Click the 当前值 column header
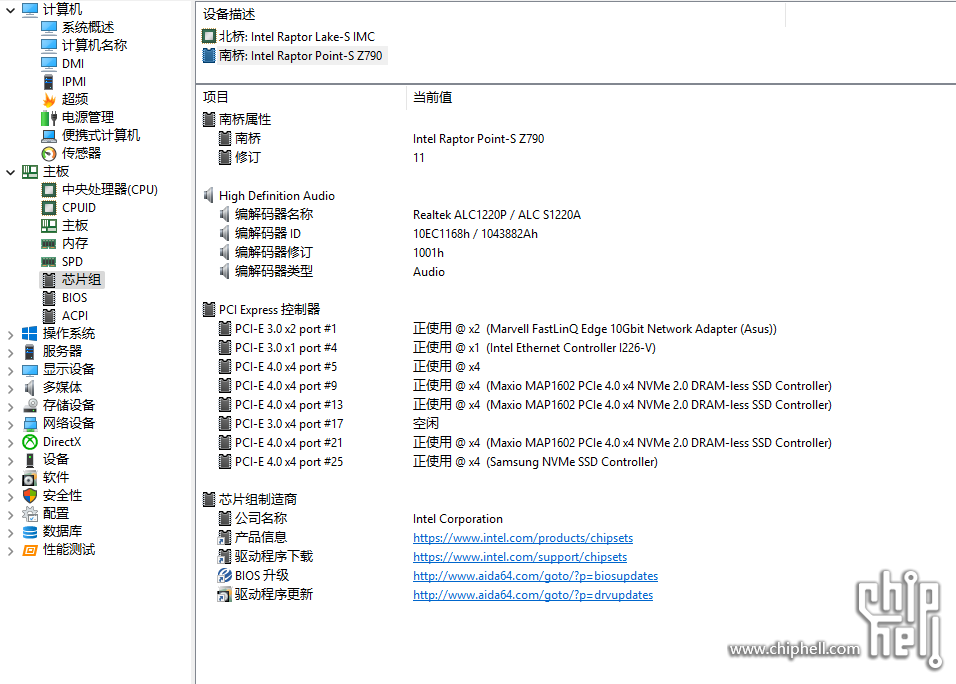This screenshot has width=956, height=684. pyautogui.click(x=432, y=98)
